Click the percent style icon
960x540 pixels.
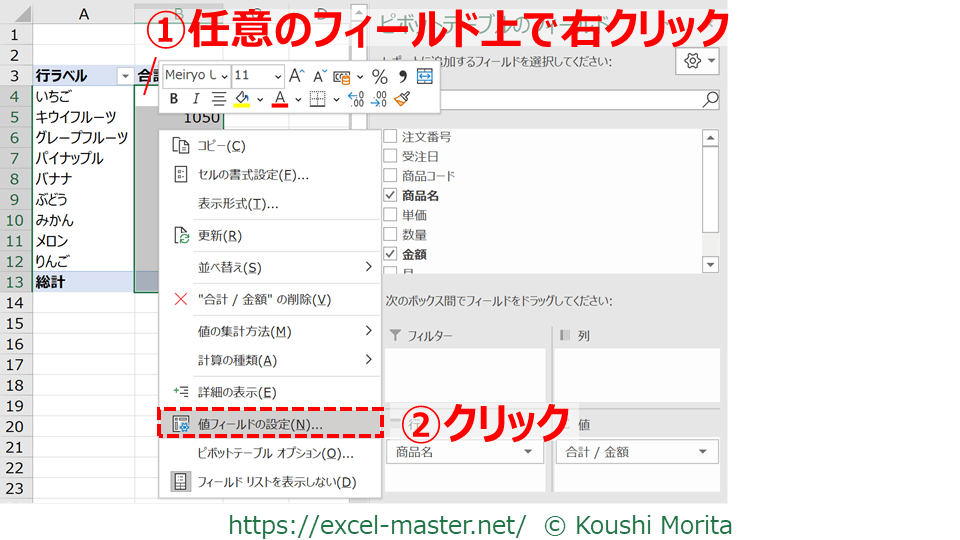click(379, 76)
